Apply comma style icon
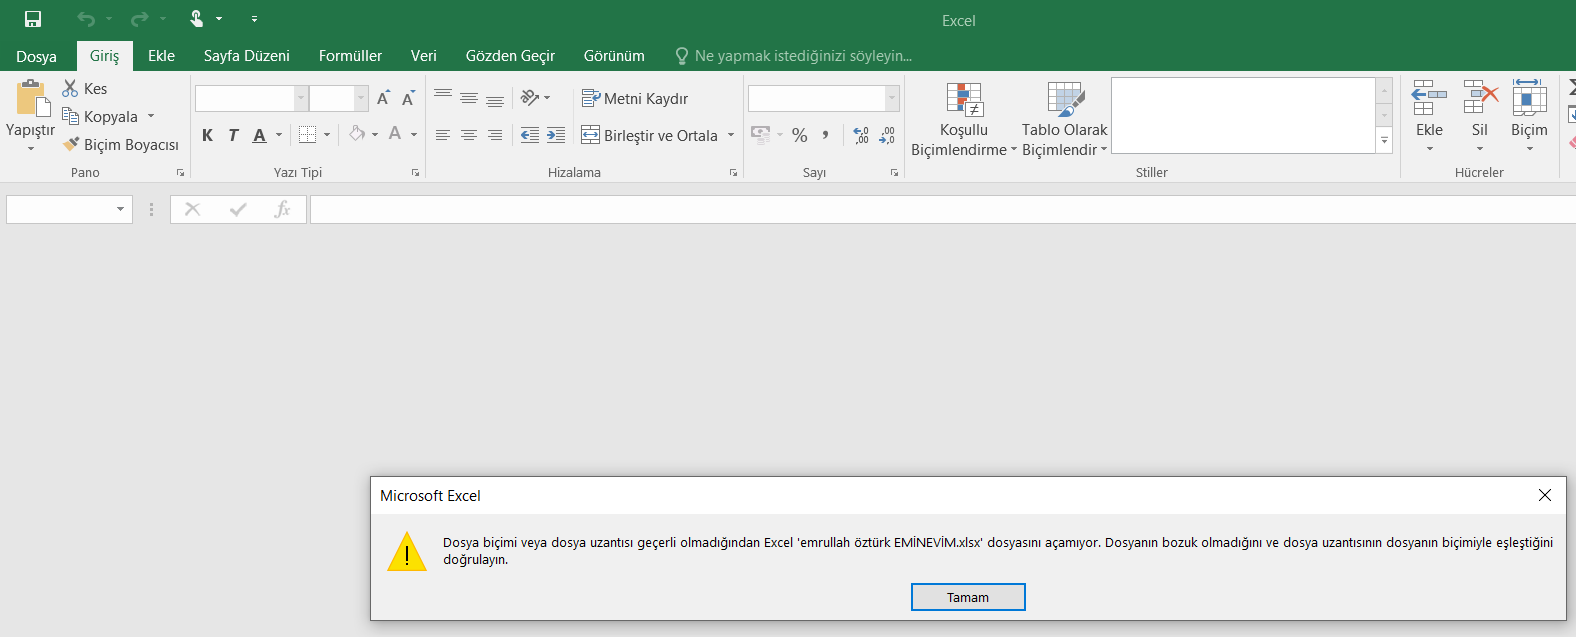This screenshot has width=1576, height=637. click(x=826, y=135)
